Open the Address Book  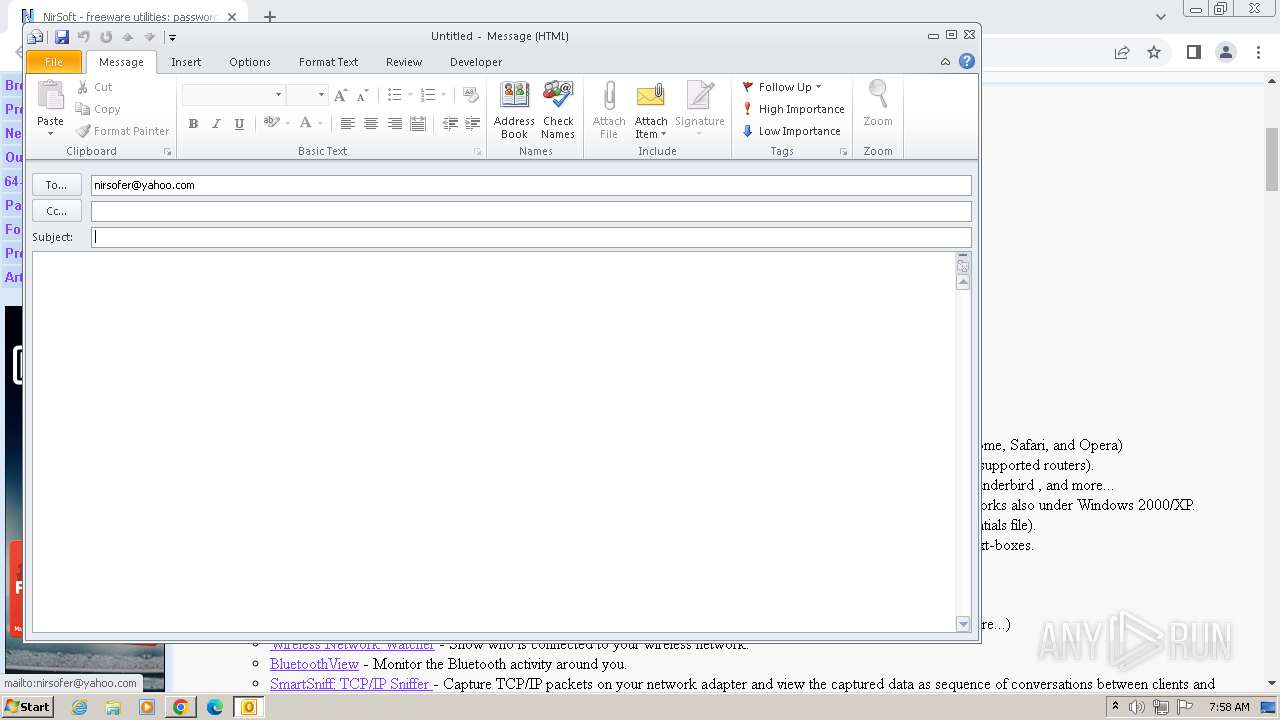tap(514, 110)
